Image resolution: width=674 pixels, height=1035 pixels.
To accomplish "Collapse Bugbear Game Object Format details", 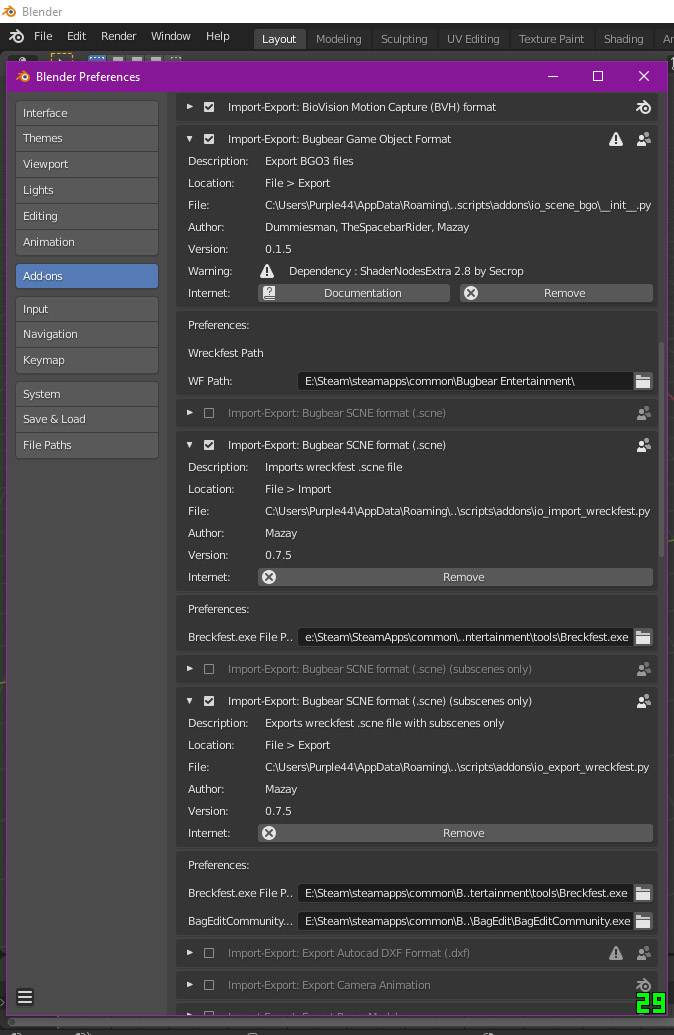I will (x=189, y=139).
